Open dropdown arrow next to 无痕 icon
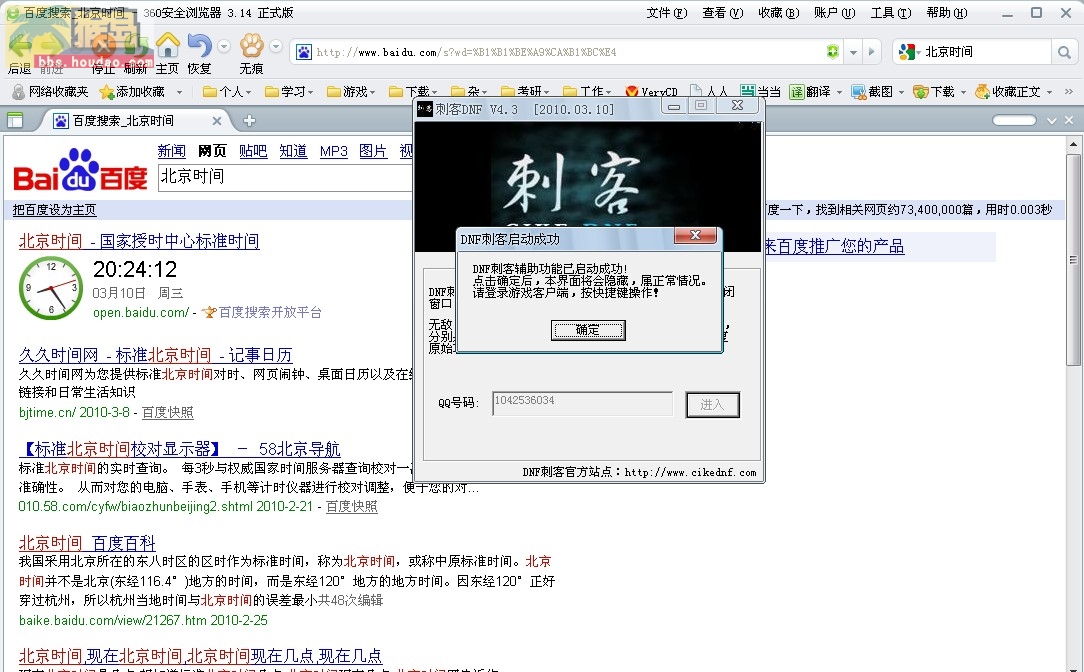Screen dimensions: 1084x672 276,46
